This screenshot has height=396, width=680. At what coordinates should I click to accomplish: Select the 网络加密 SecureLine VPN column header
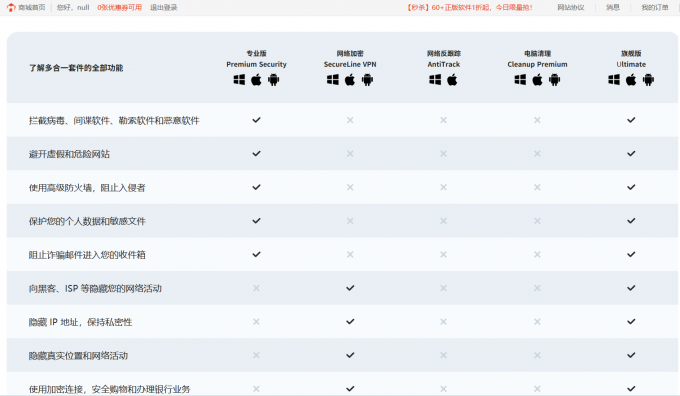click(350, 59)
